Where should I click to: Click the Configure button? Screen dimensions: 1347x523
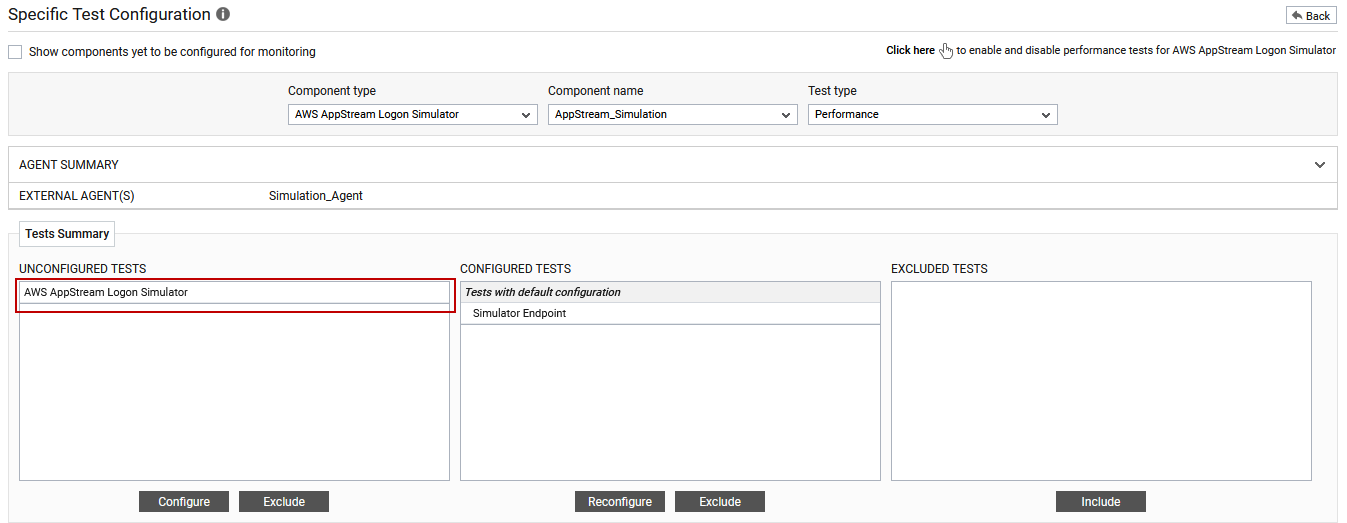(184, 502)
